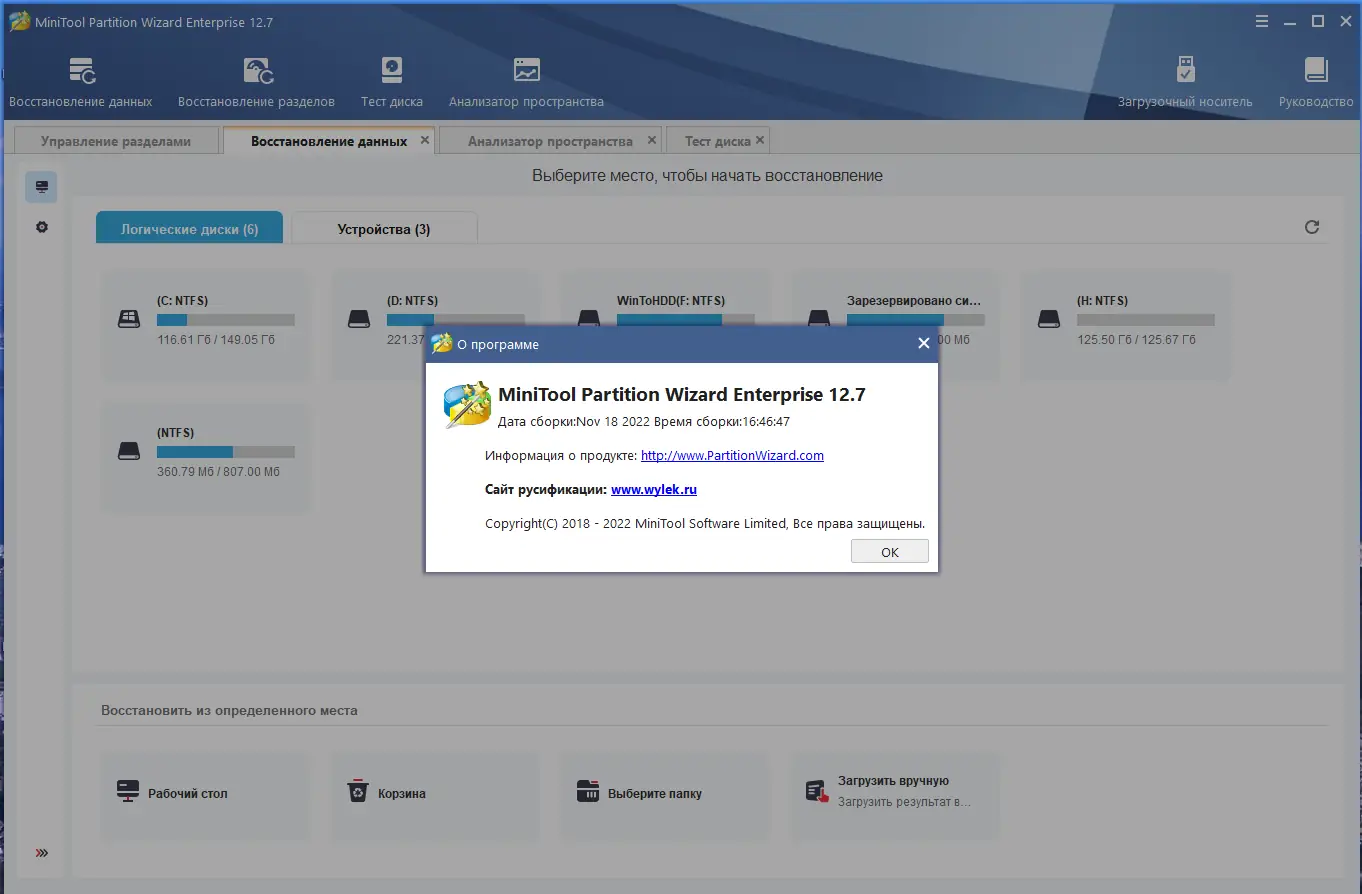Click the Зарезервировано си... drive label
1362x894 pixels.
click(x=914, y=300)
